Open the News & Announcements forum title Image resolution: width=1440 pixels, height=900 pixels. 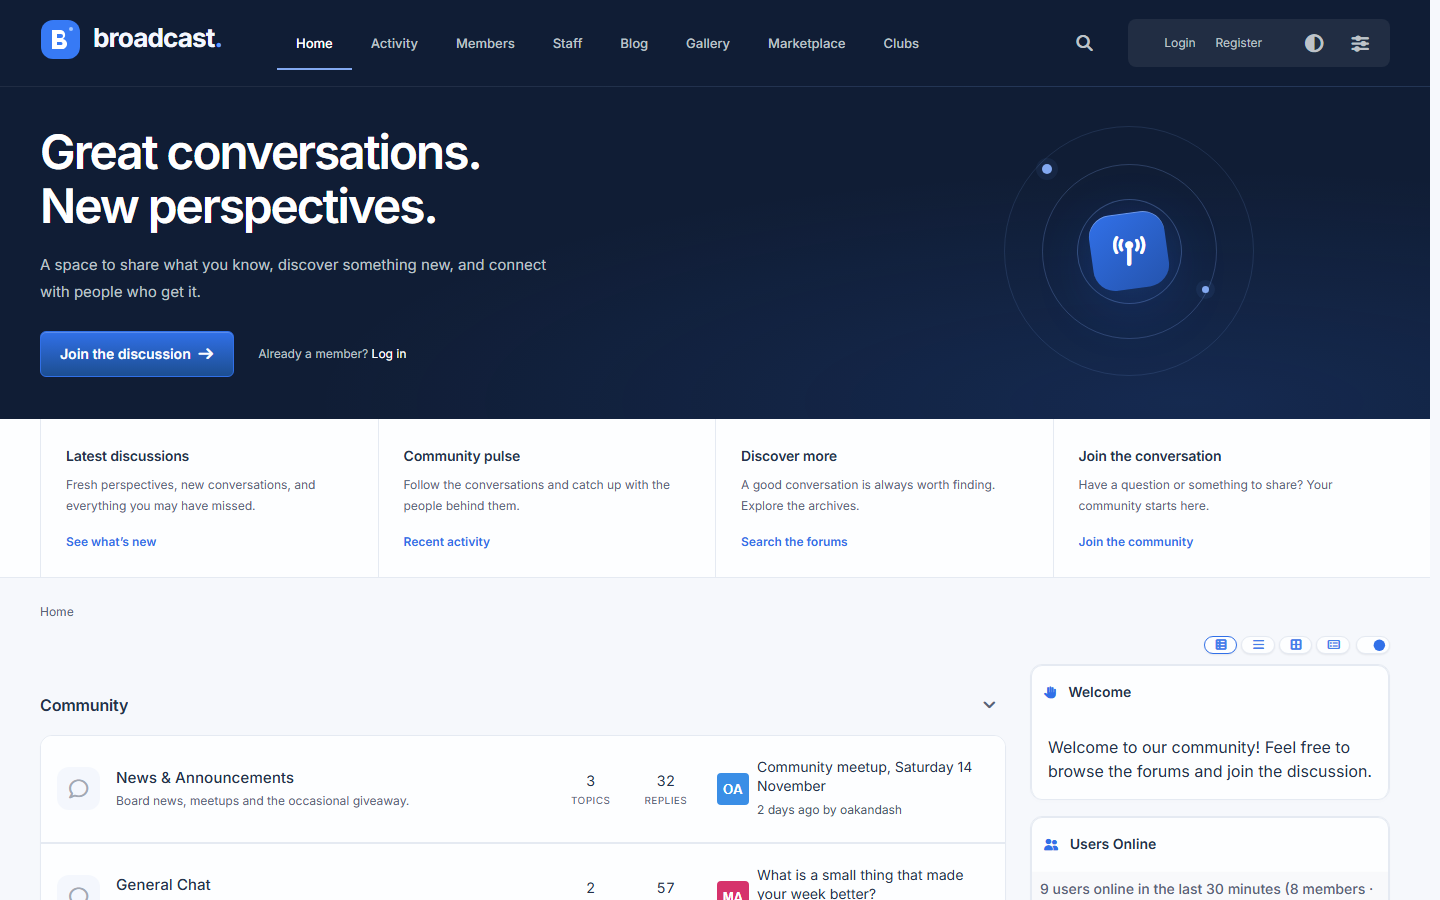coord(205,778)
